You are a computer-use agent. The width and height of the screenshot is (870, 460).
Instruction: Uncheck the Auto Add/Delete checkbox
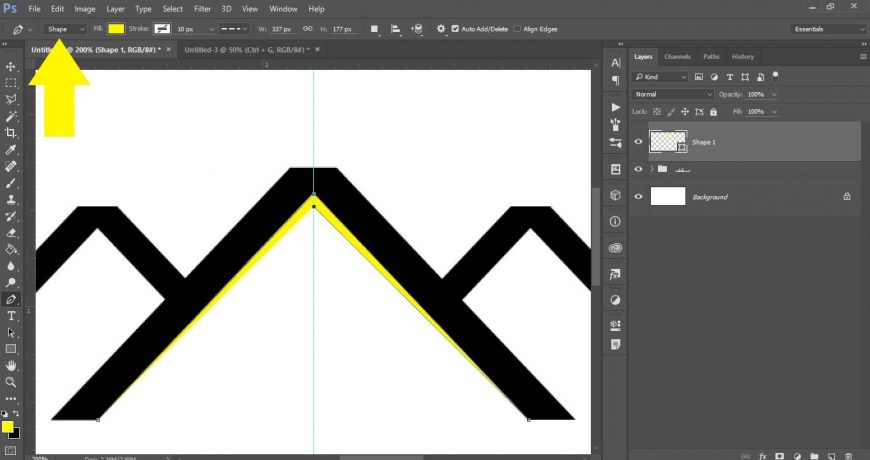pos(456,29)
